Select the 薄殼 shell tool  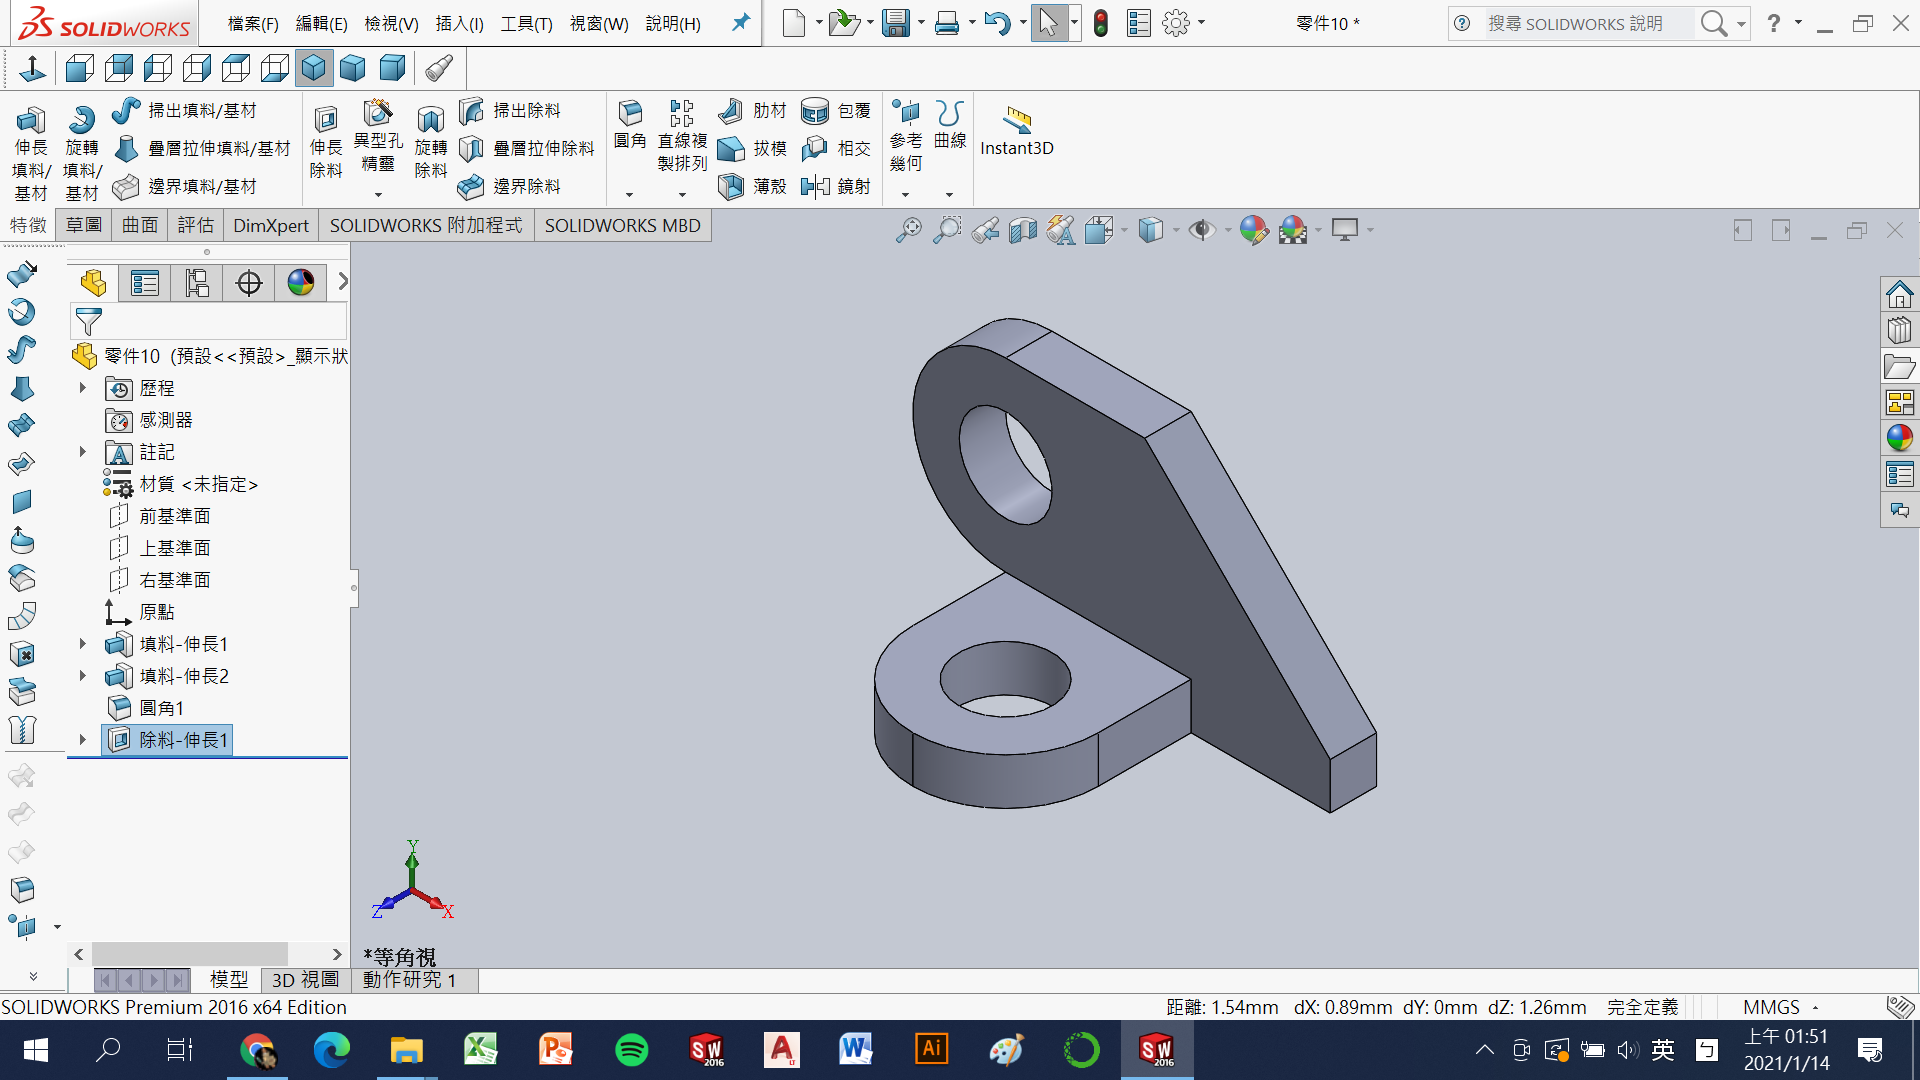click(732, 186)
